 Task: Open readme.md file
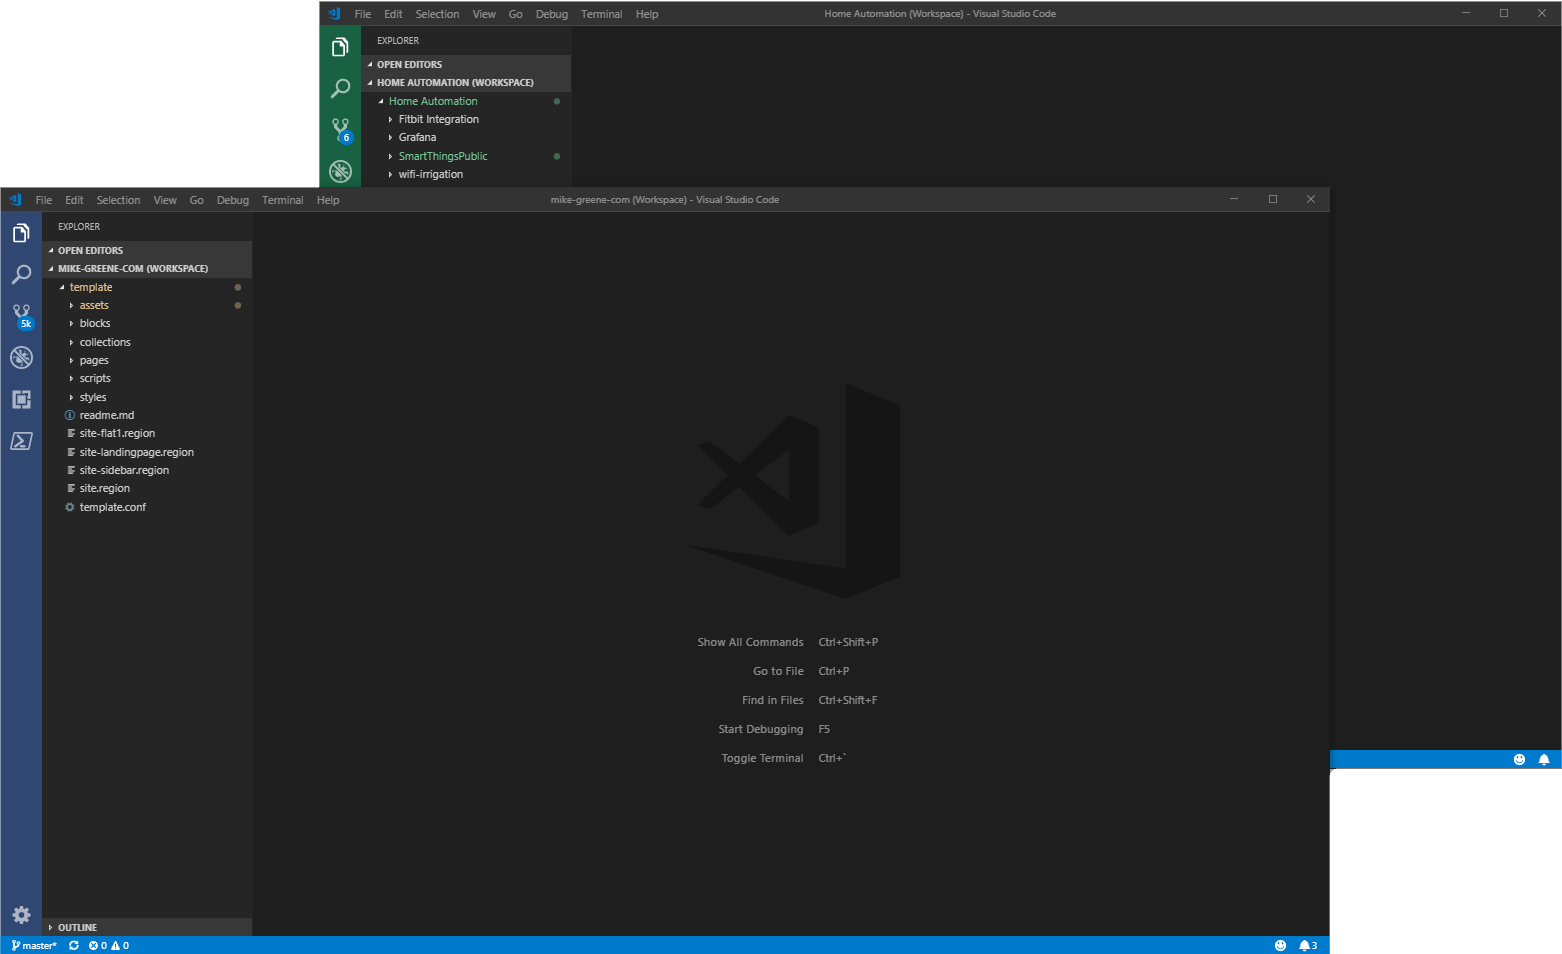[x=147, y=415]
